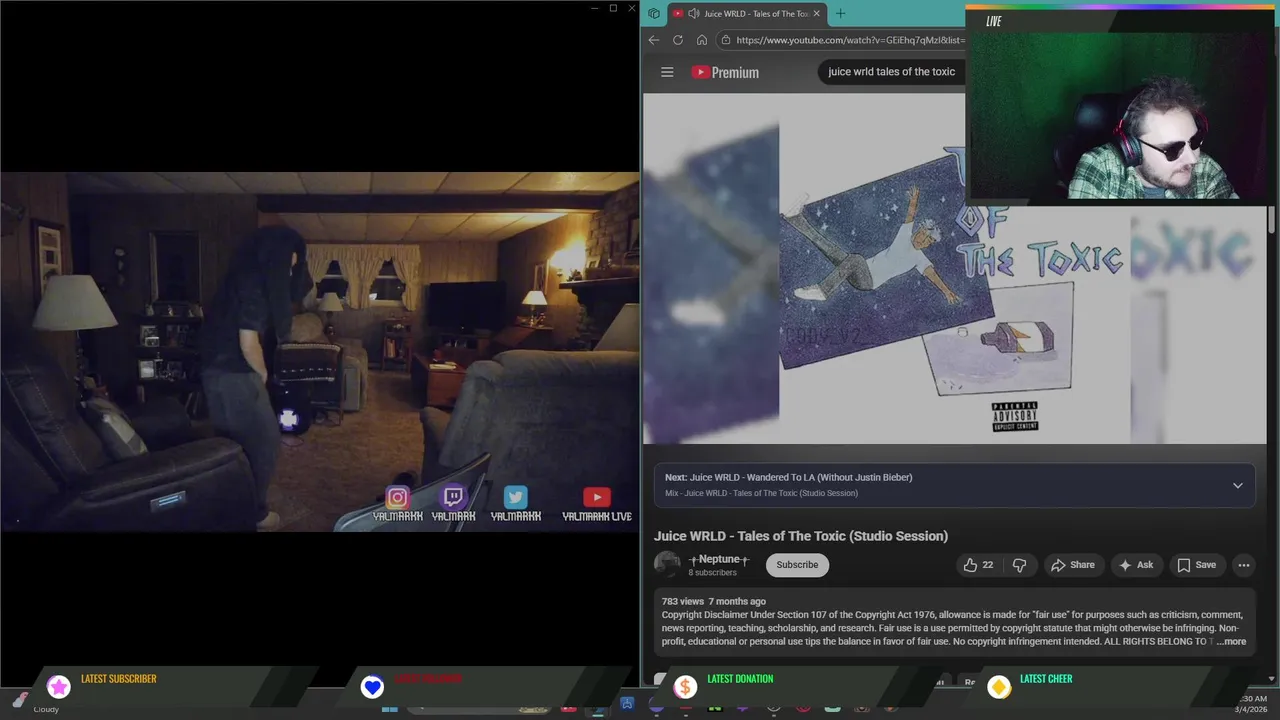The width and height of the screenshot is (1280, 720).
Task: Open the Ask AI button
Action: tap(1136, 565)
